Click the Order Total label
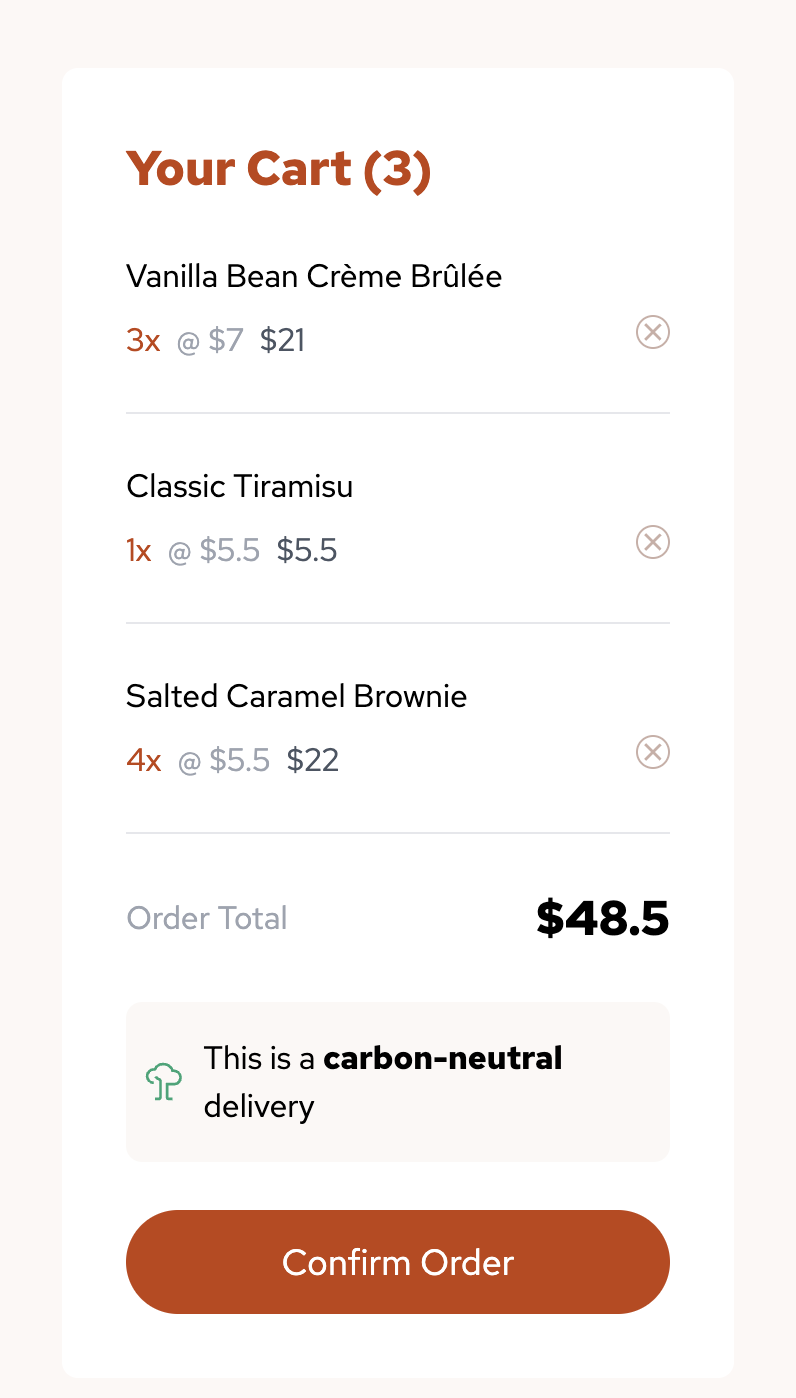 207,918
